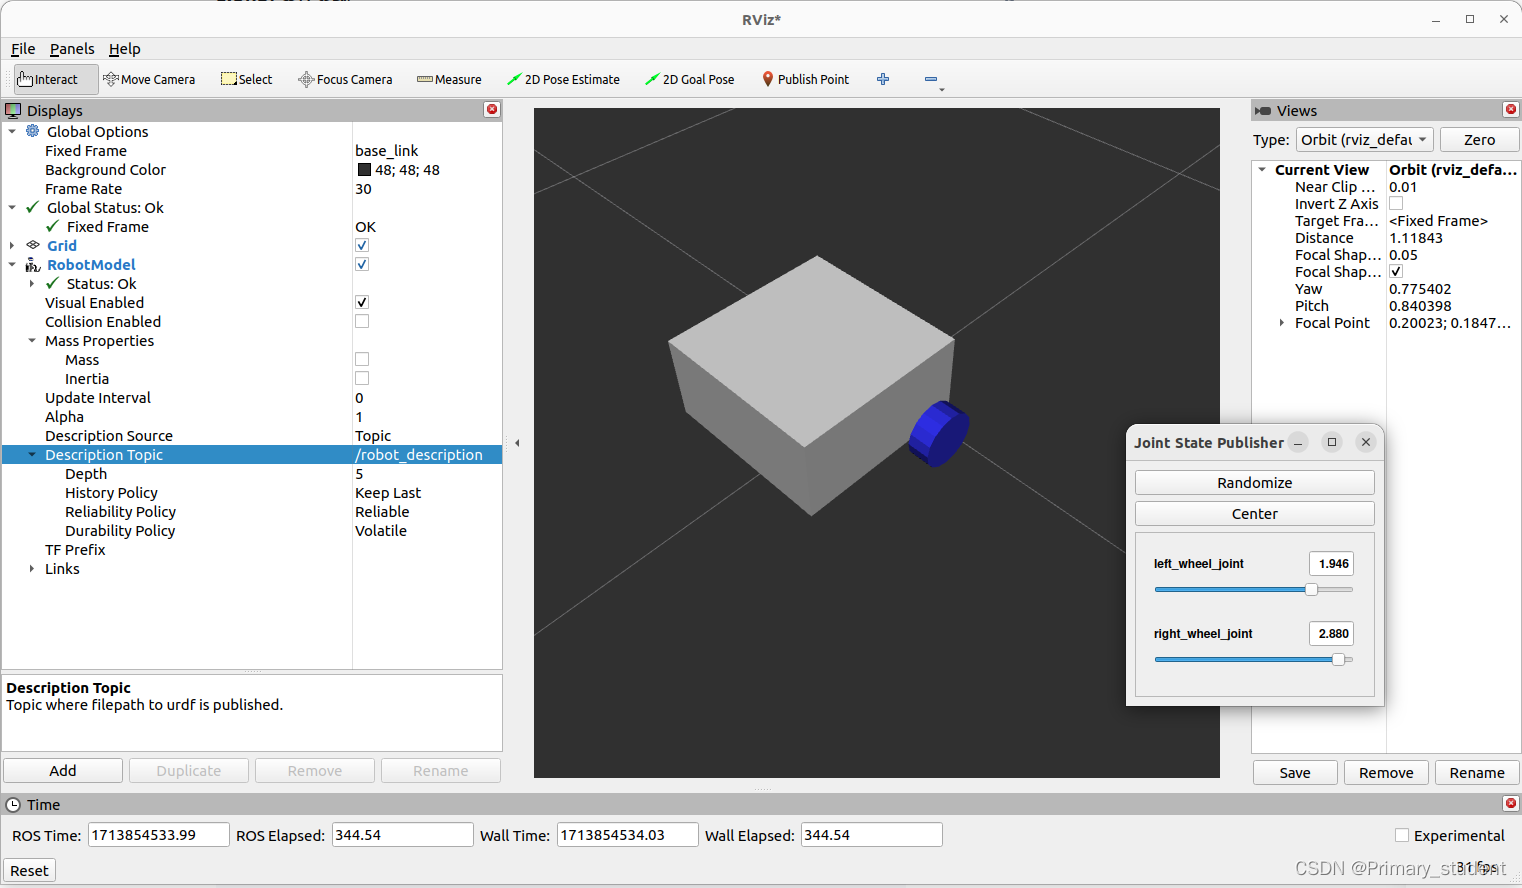The height and width of the screenshot is (888, 1522).
Task: Collapse the Global Options tree
Action: pyautogui.click(x=12, y=131)
